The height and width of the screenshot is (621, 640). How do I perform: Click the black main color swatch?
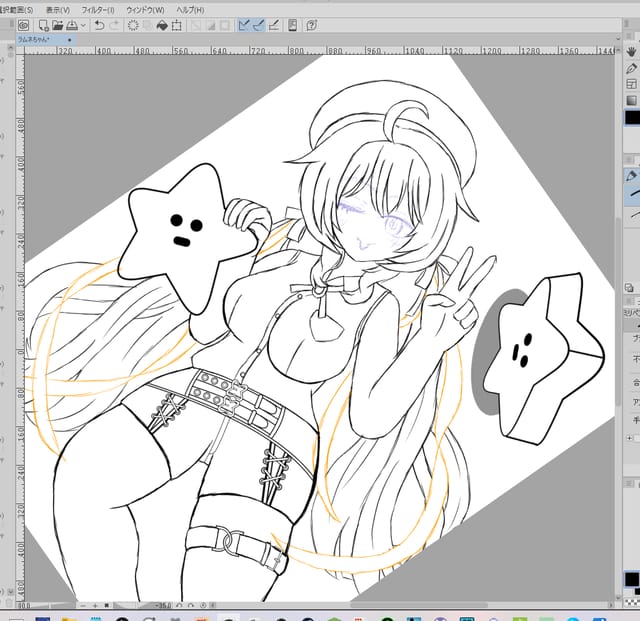point(631,118)
